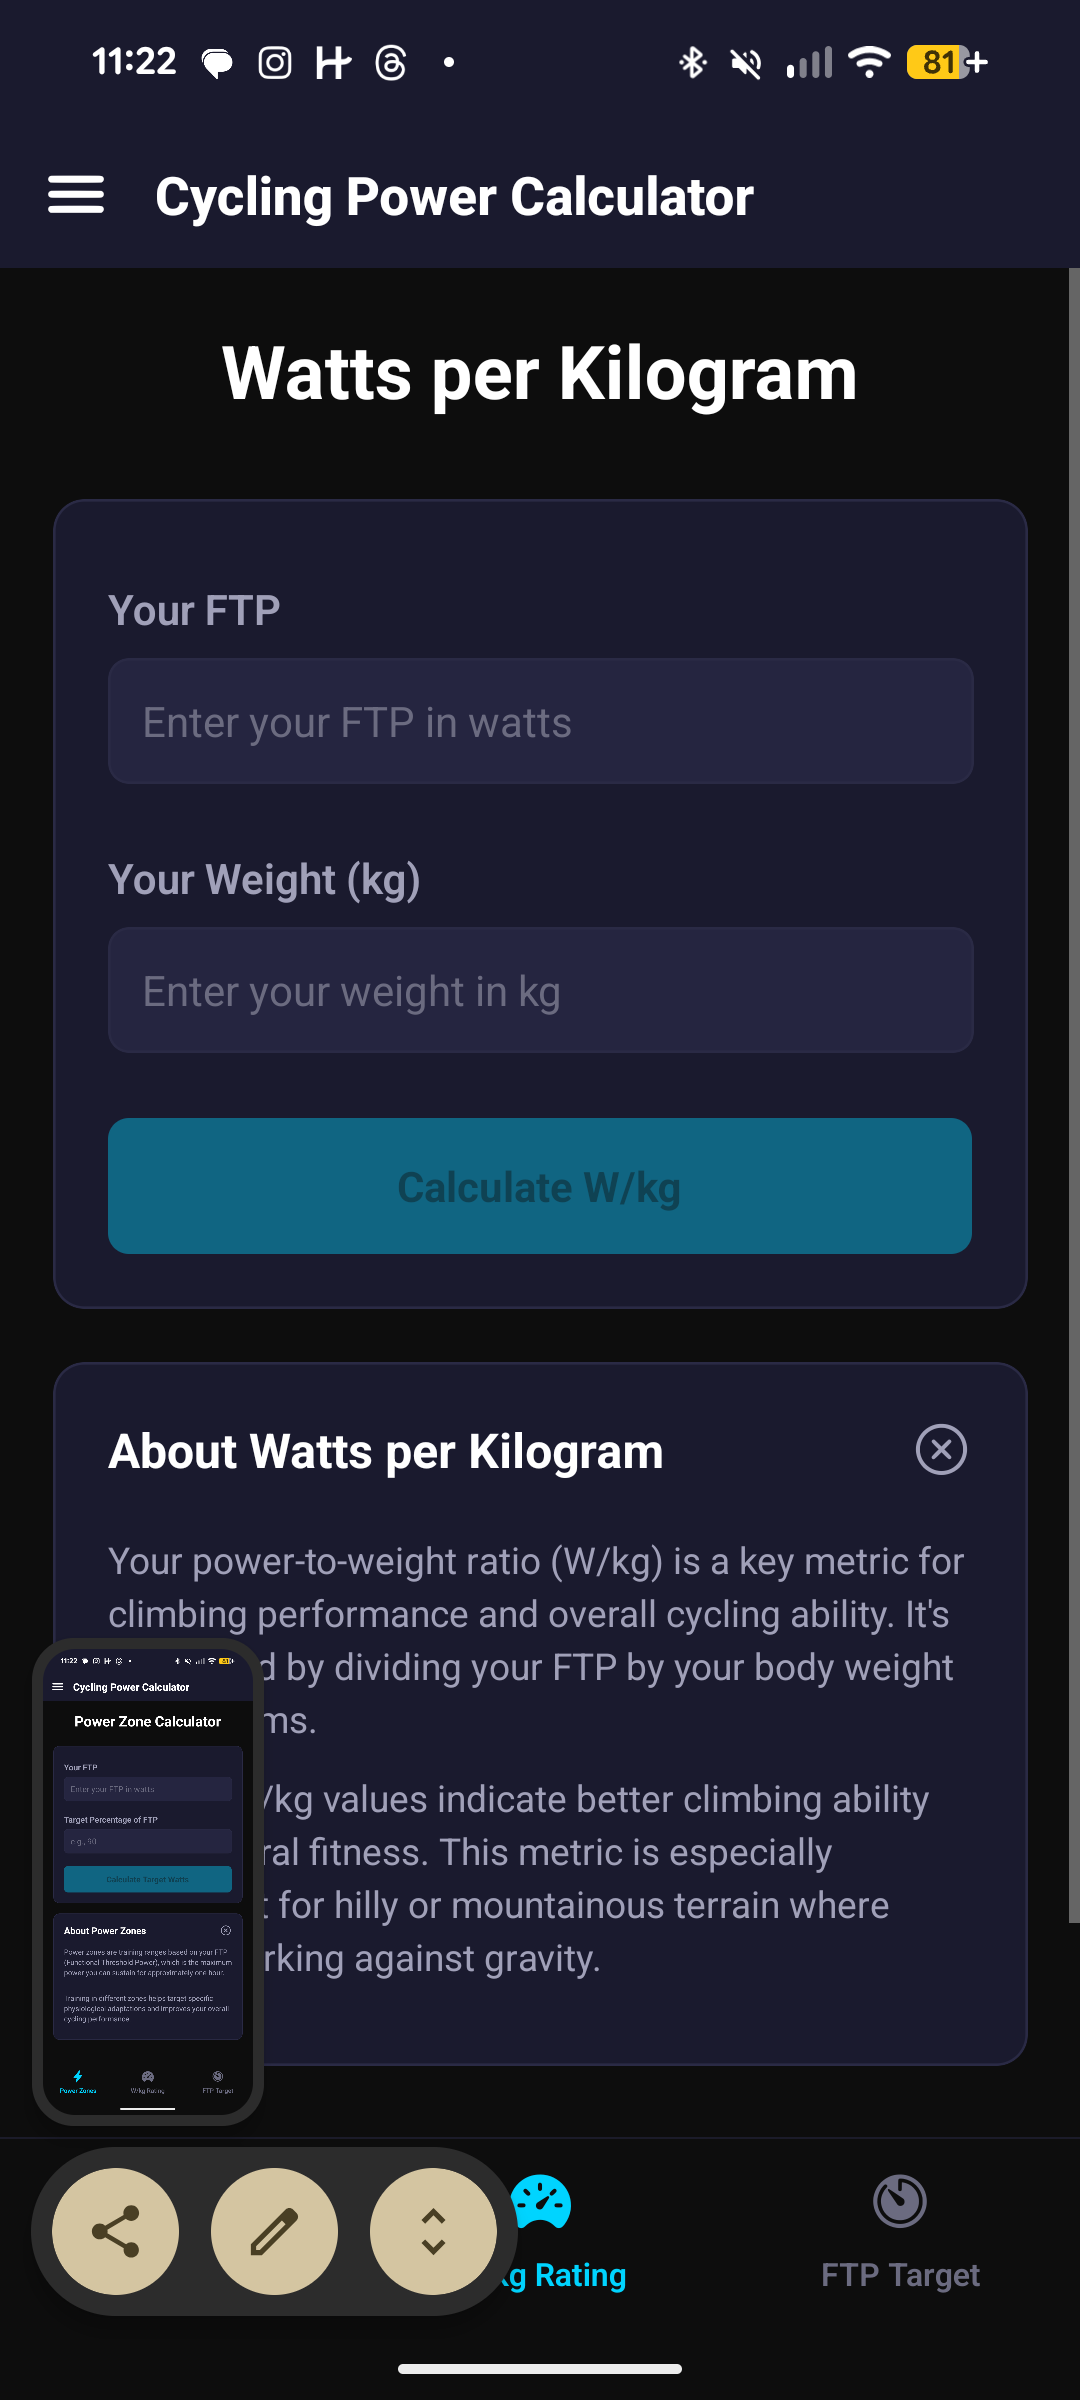
Task: Tap the Threads notification icon
Action: click(x=391, y=63)
